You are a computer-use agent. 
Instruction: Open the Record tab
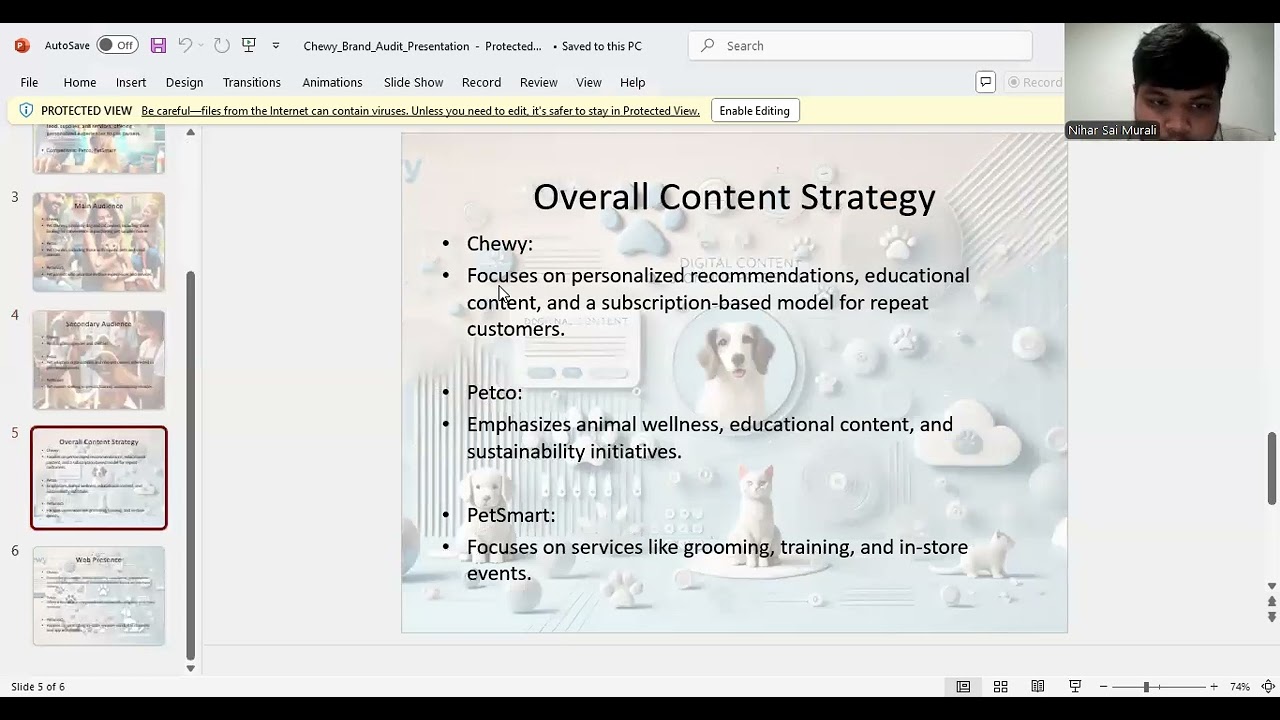(481, 82)
